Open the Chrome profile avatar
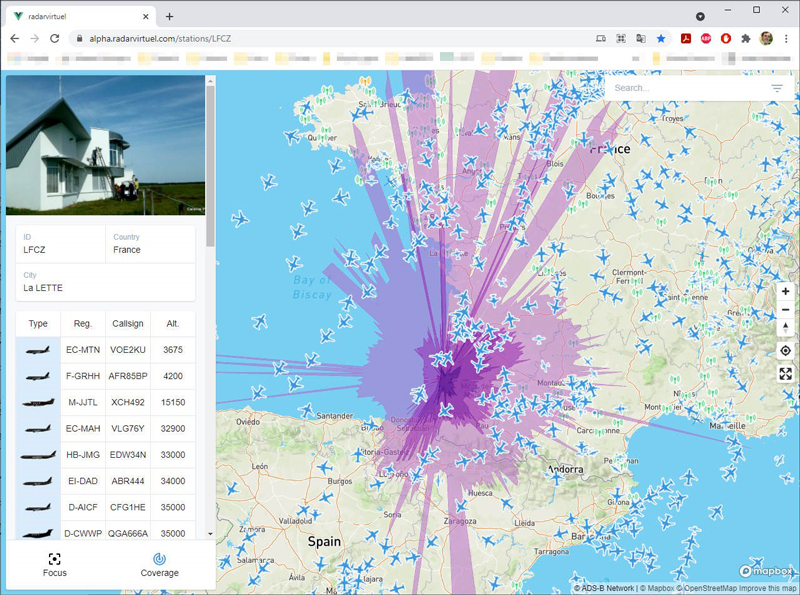The image size is (800, 595). click(x=766, y=38)
